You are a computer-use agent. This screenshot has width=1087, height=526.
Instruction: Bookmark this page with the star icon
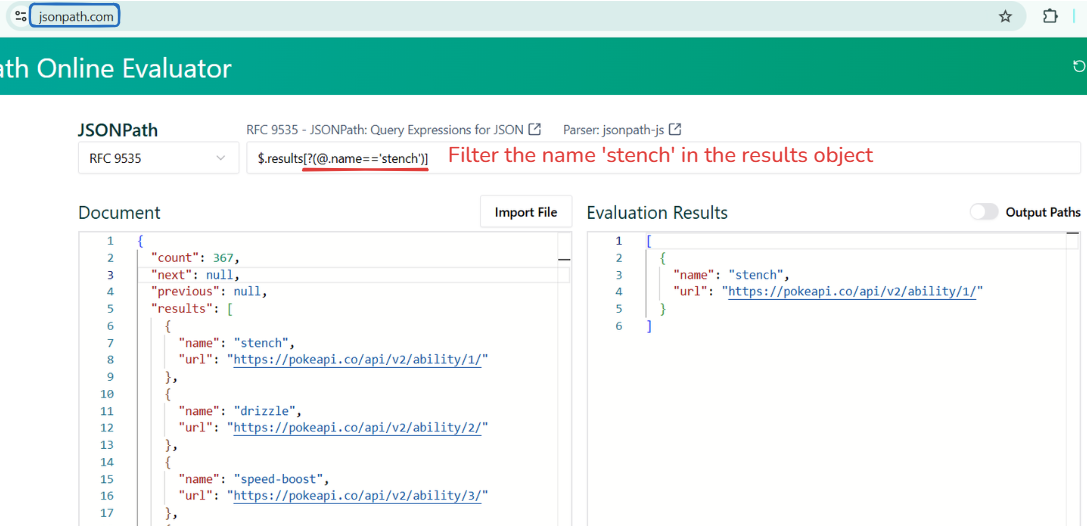1005,16
